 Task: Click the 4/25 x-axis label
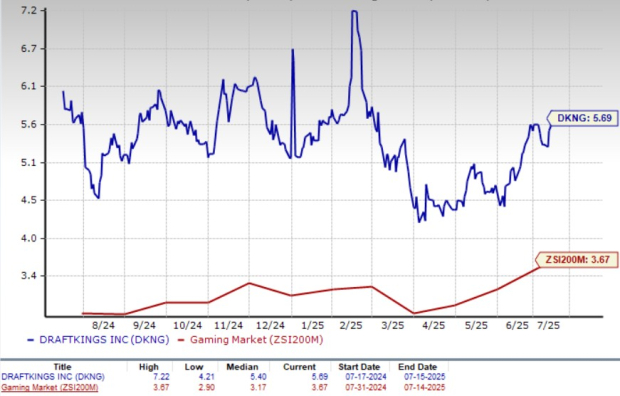point(434,326)
